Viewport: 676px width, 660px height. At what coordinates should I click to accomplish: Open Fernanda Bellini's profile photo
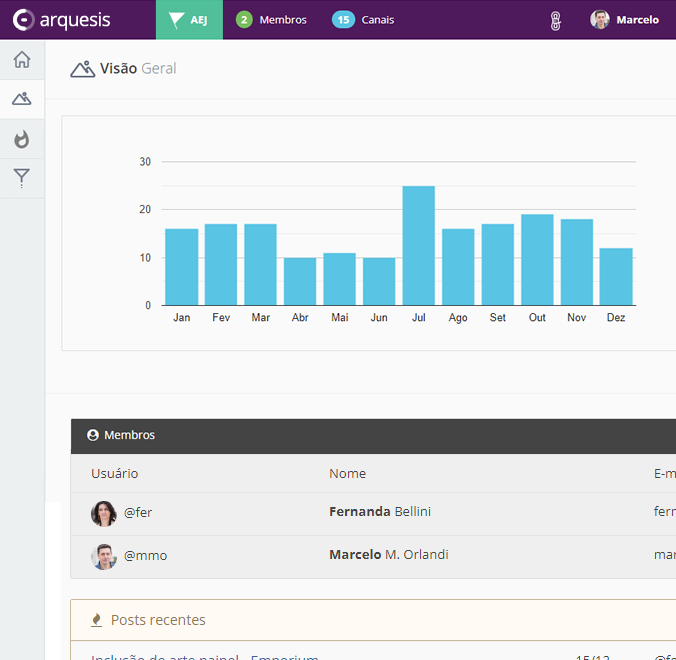coord(104,513)
